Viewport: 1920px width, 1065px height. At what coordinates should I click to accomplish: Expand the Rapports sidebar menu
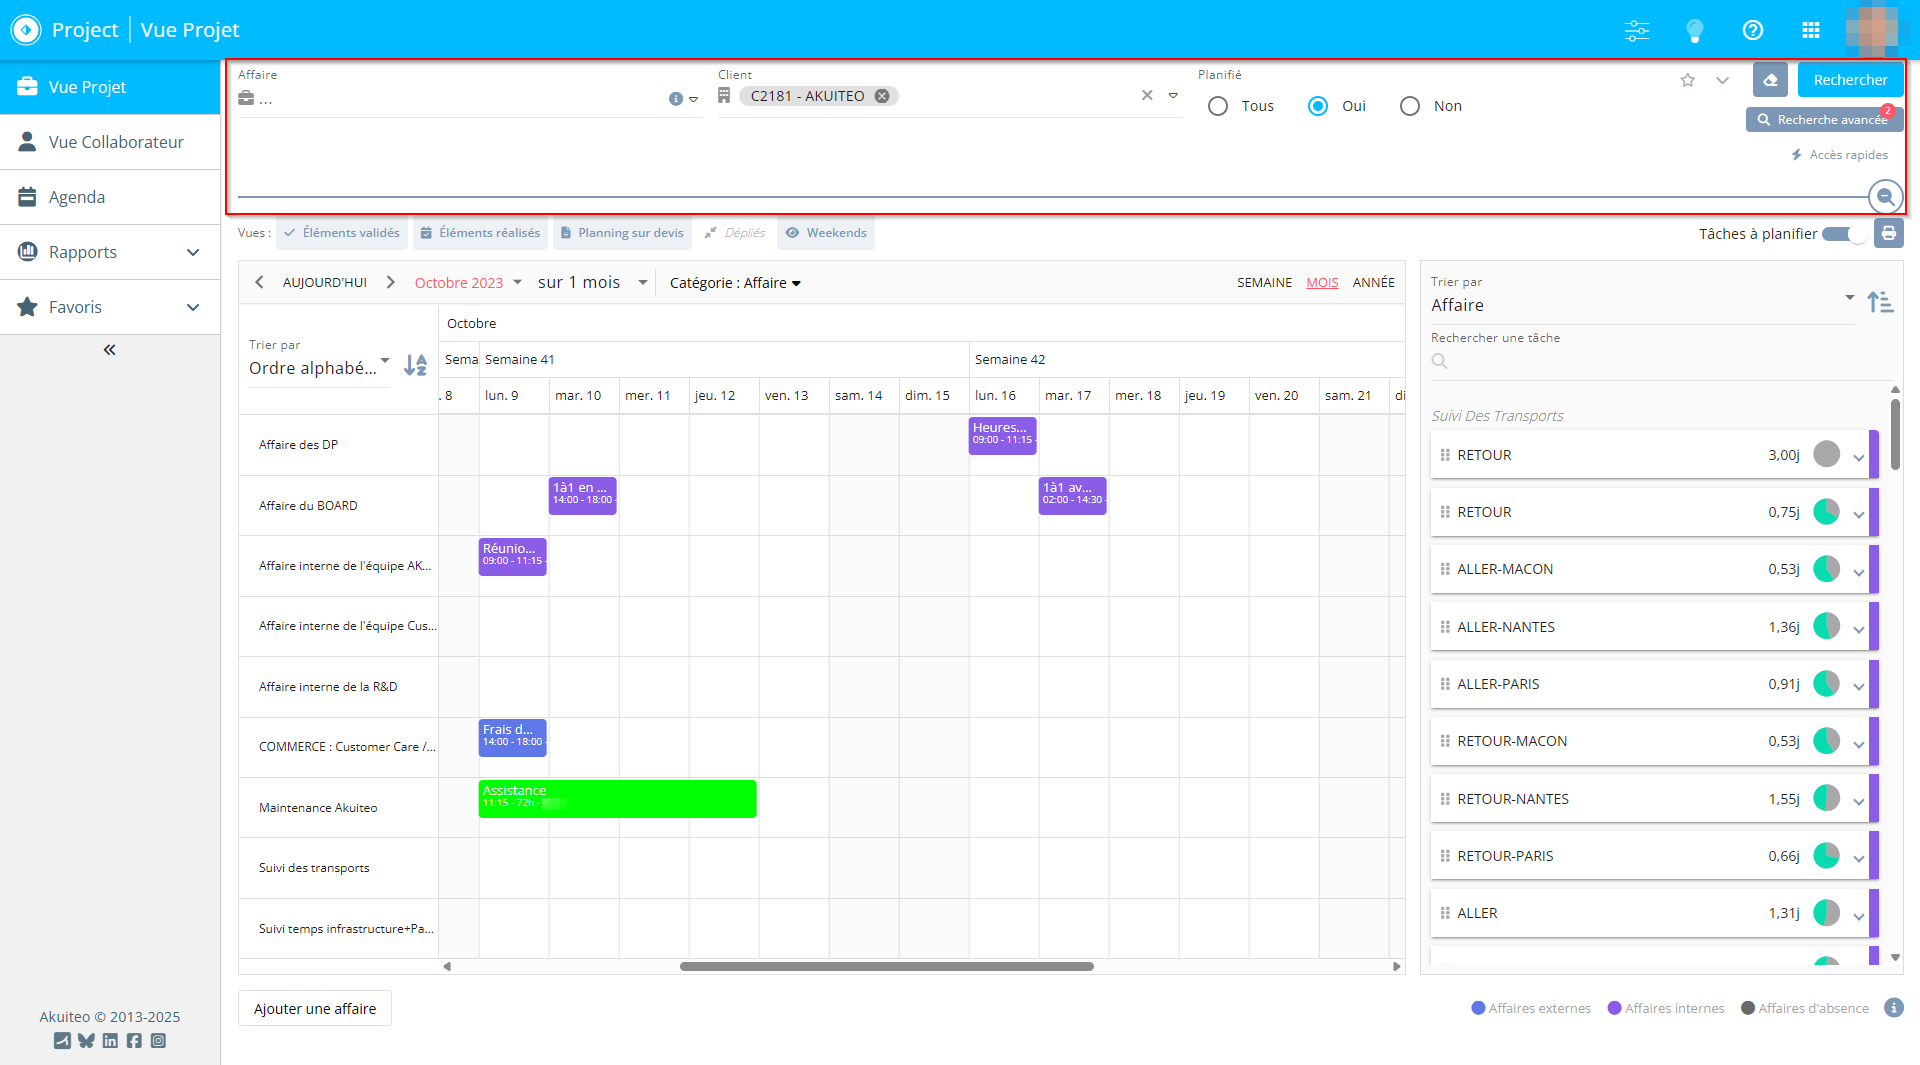(110, 252)
